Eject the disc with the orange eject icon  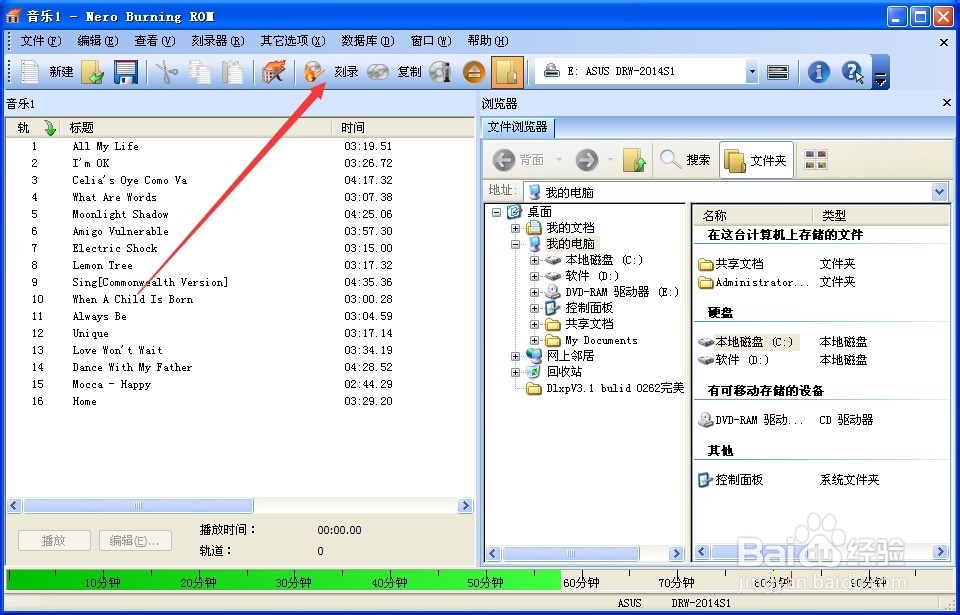(473, 72)
